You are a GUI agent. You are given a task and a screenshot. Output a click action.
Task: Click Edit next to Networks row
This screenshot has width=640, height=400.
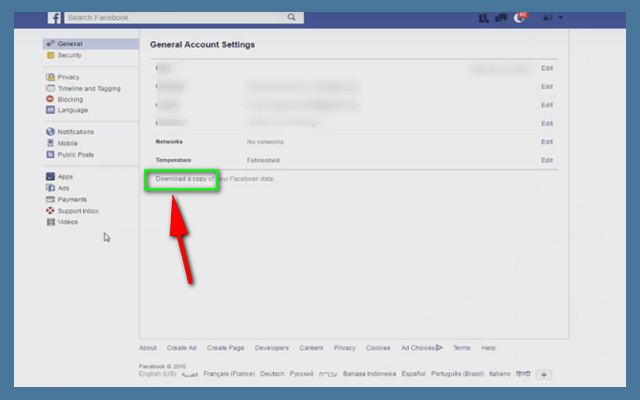[x=546, y=141]
